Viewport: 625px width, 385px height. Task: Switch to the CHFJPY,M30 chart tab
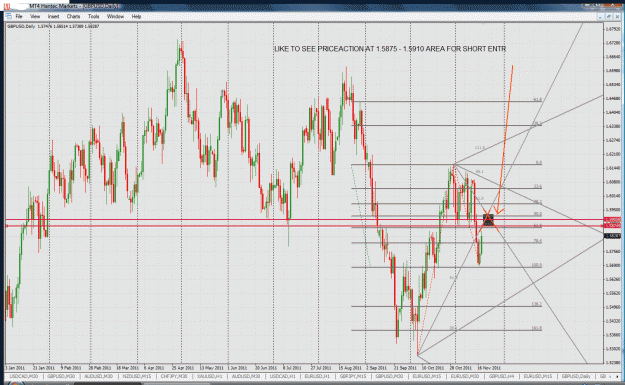(174, 376)
